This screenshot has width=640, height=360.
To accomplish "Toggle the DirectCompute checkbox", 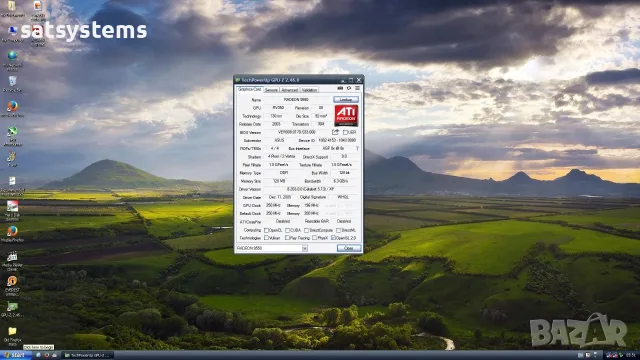I will click(307, 230).
